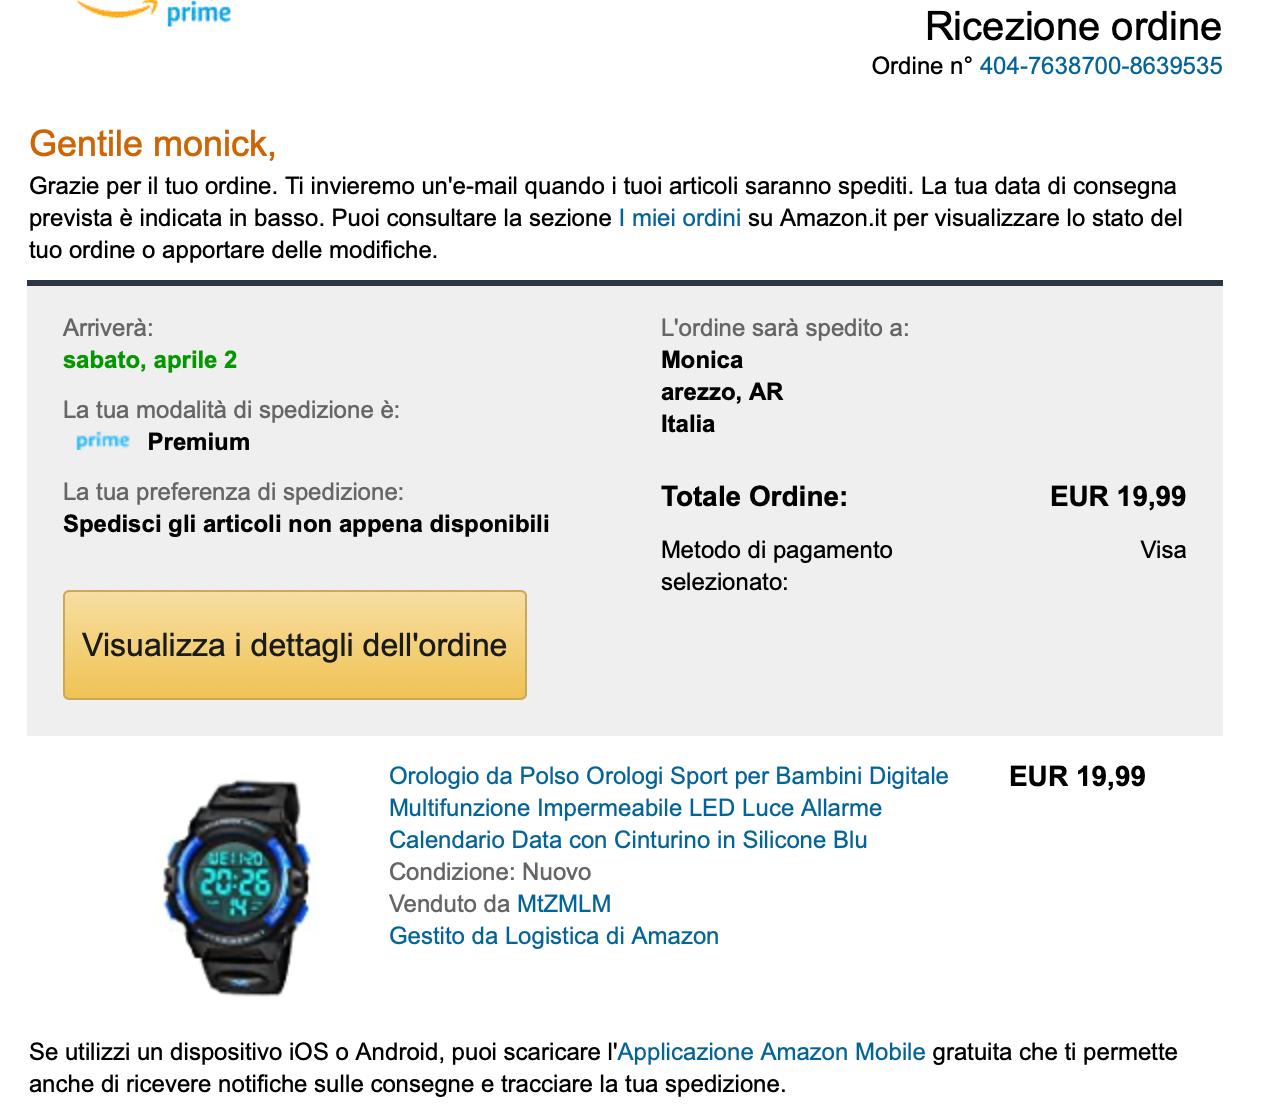Open the Applicazione Amazon Mobile link
This screenshot has width=1274, height=1106.
tap(771, 1052)
